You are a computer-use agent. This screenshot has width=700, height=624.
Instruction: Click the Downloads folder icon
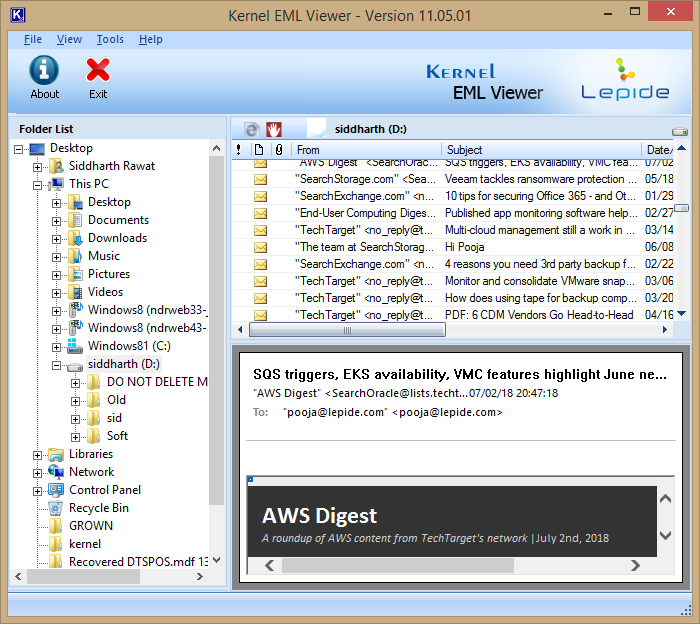75,238
